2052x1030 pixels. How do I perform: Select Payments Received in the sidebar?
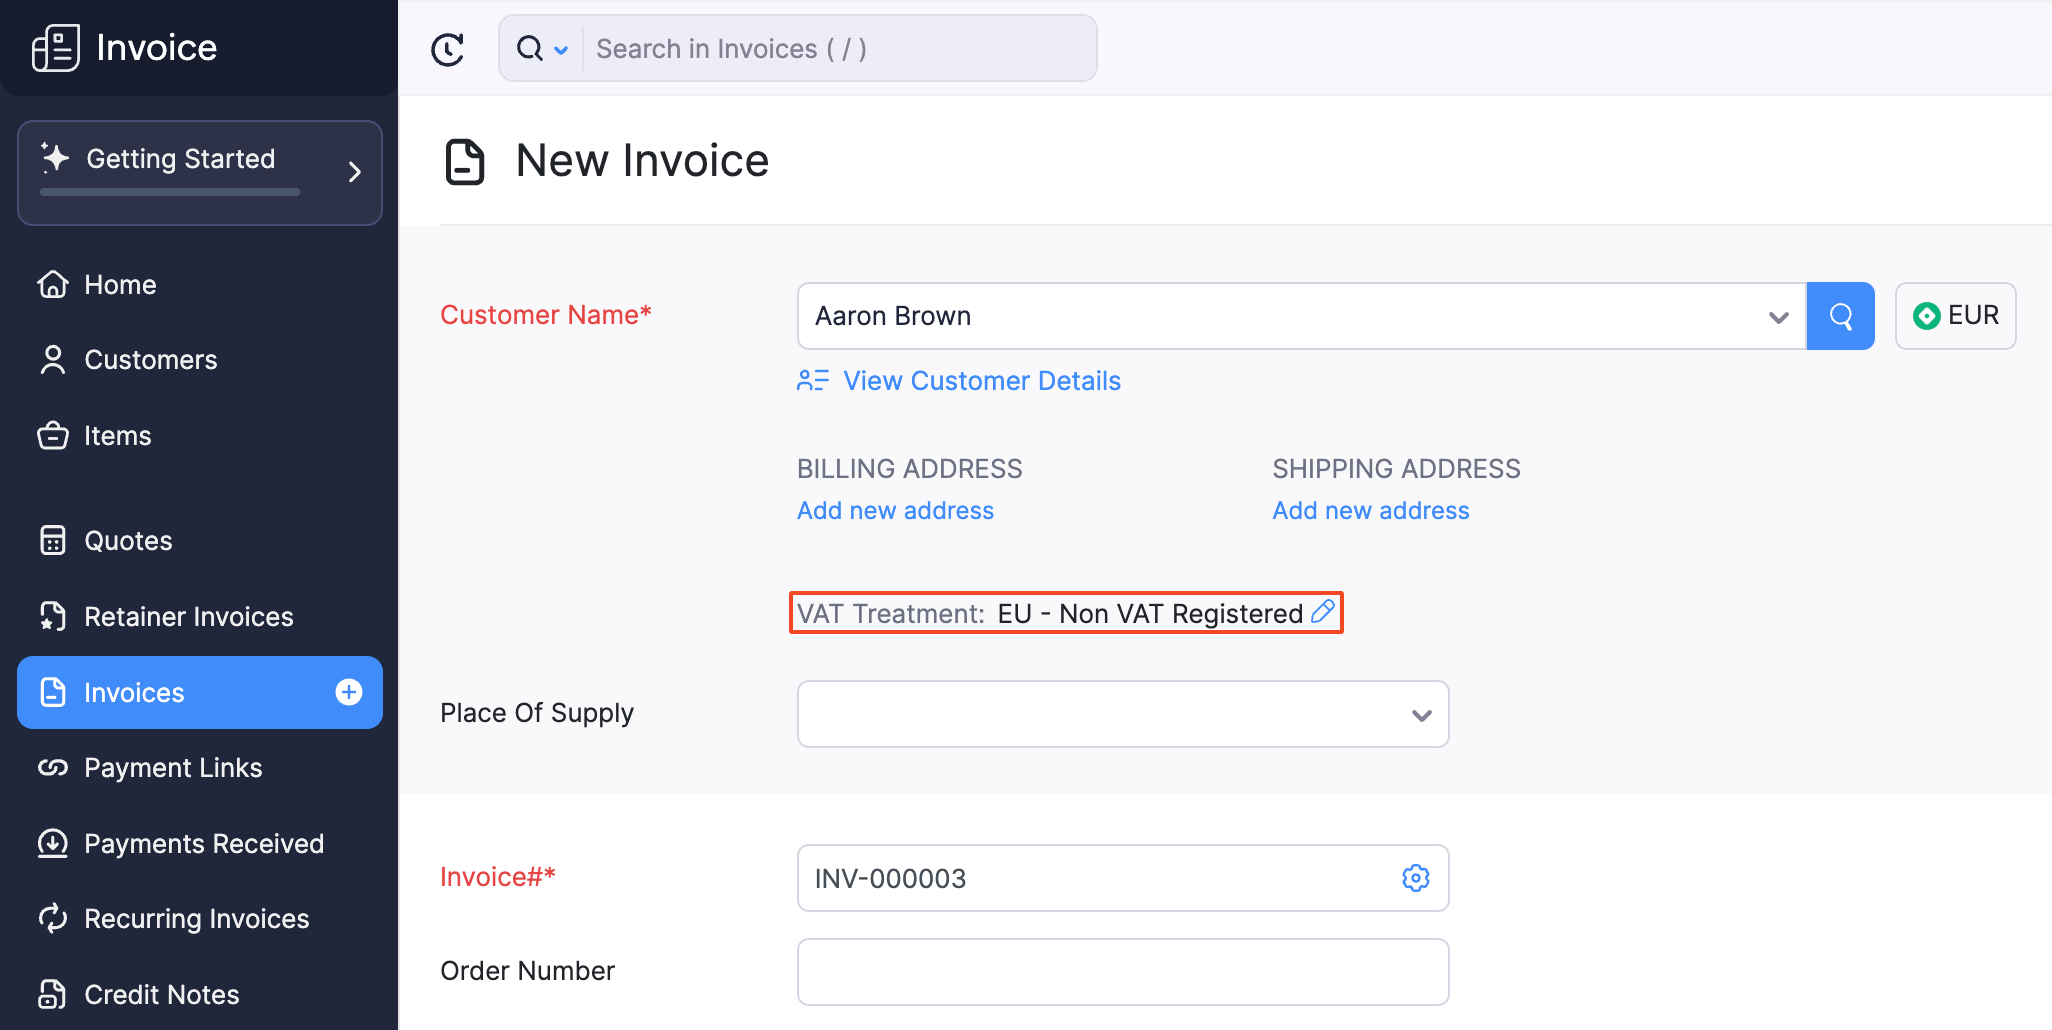click(x=53, y=843)
